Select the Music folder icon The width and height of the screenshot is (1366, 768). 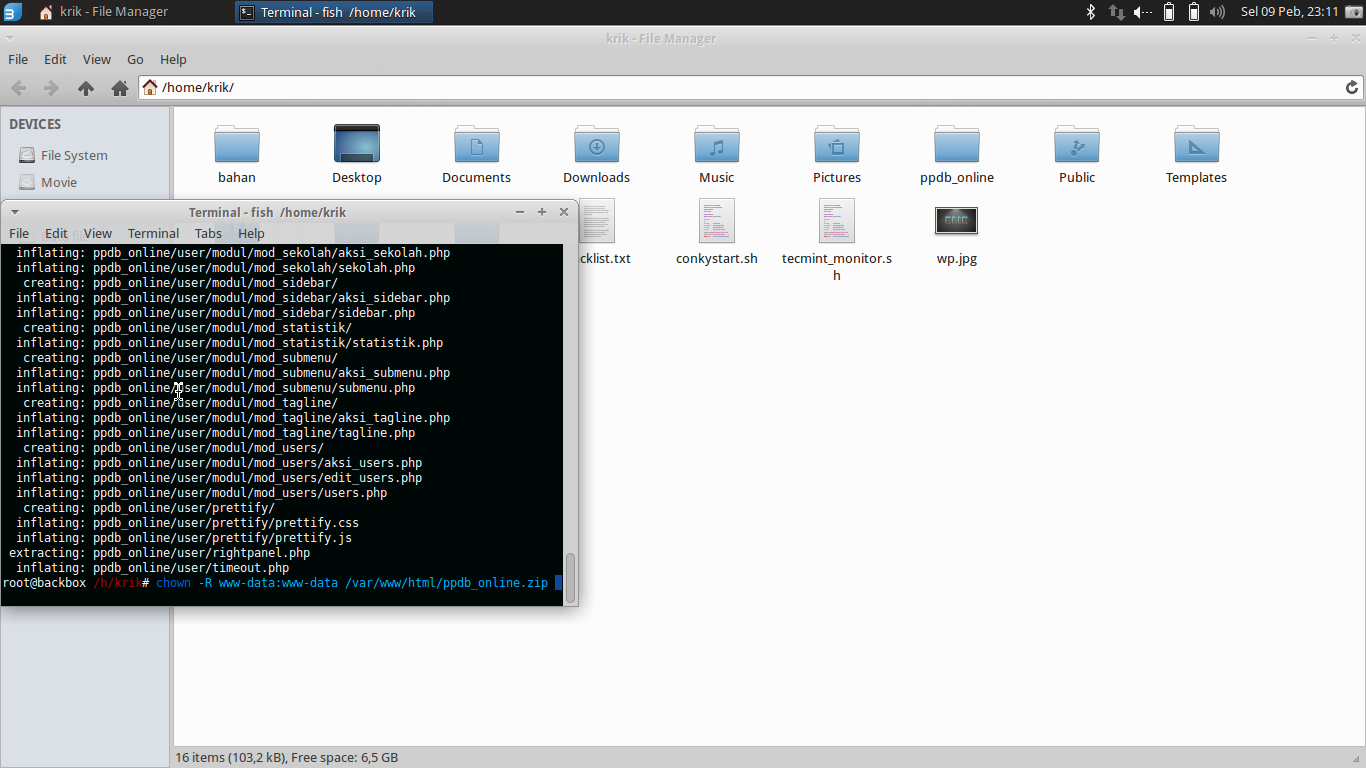tap(717, 144)
